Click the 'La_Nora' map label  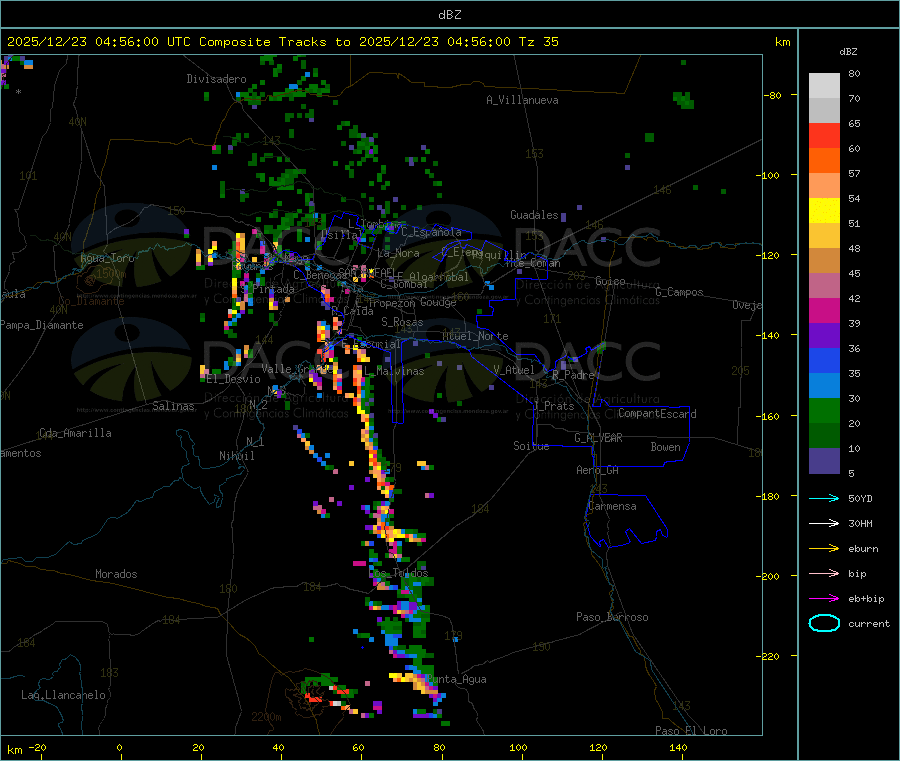pos(398,253)
